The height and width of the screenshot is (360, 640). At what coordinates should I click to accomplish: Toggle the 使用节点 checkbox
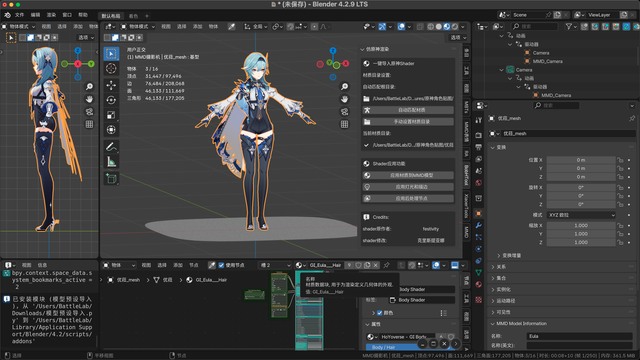click(221, 265)
